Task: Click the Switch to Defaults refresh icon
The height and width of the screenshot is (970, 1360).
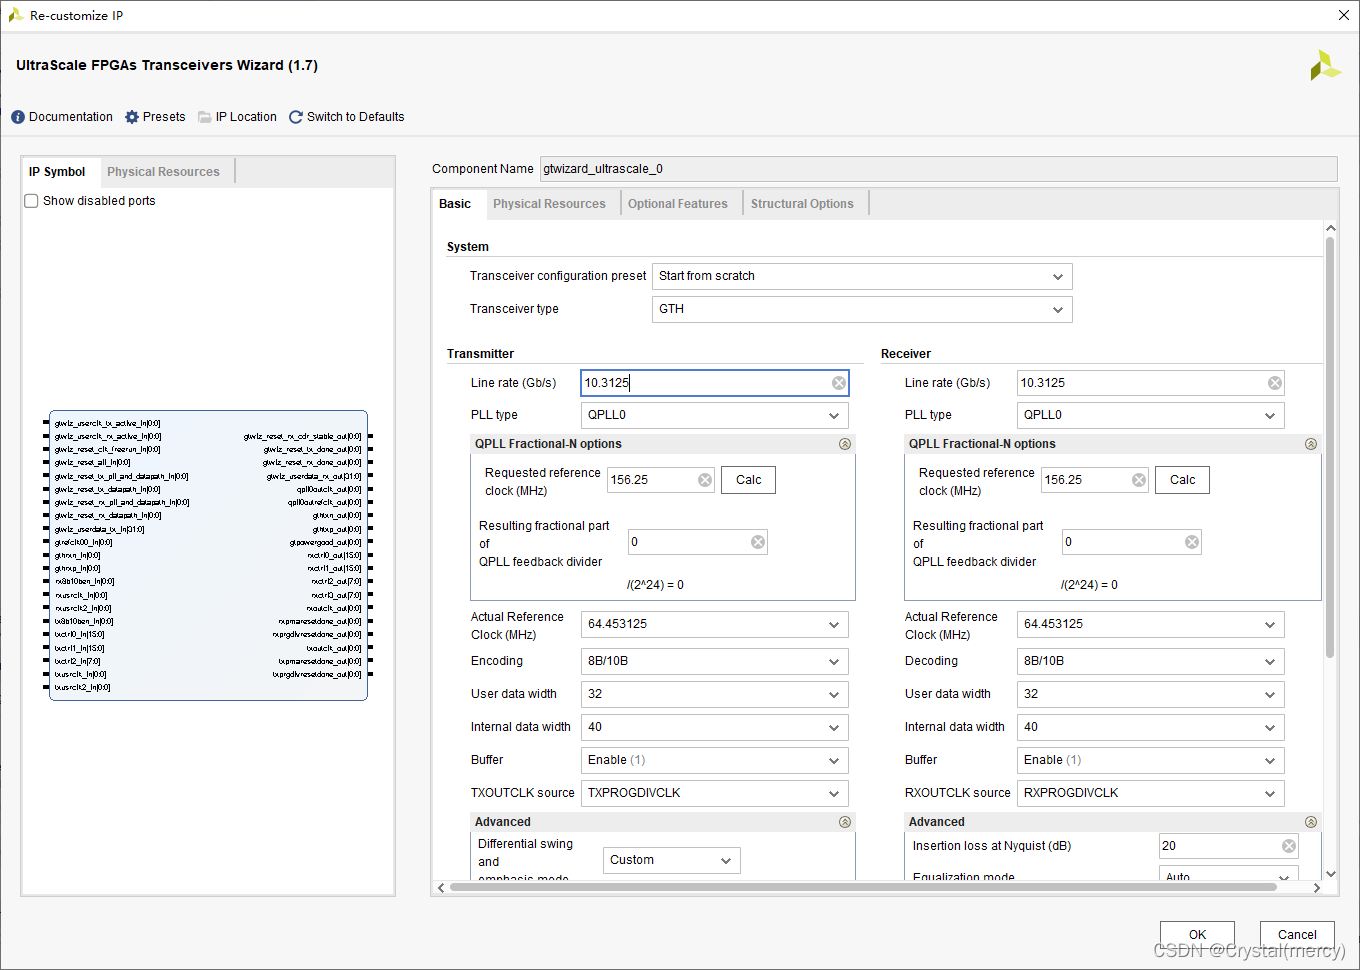Action: pyautogui.click(x=296, y=117)
